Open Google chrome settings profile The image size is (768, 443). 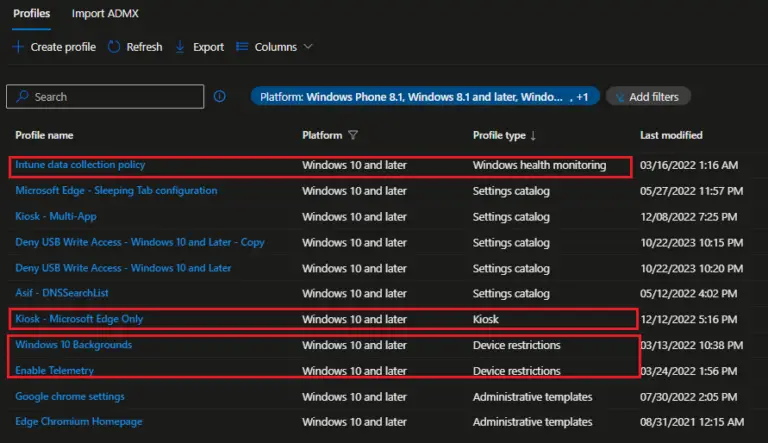pyautogui.click(x=72, y=396)
